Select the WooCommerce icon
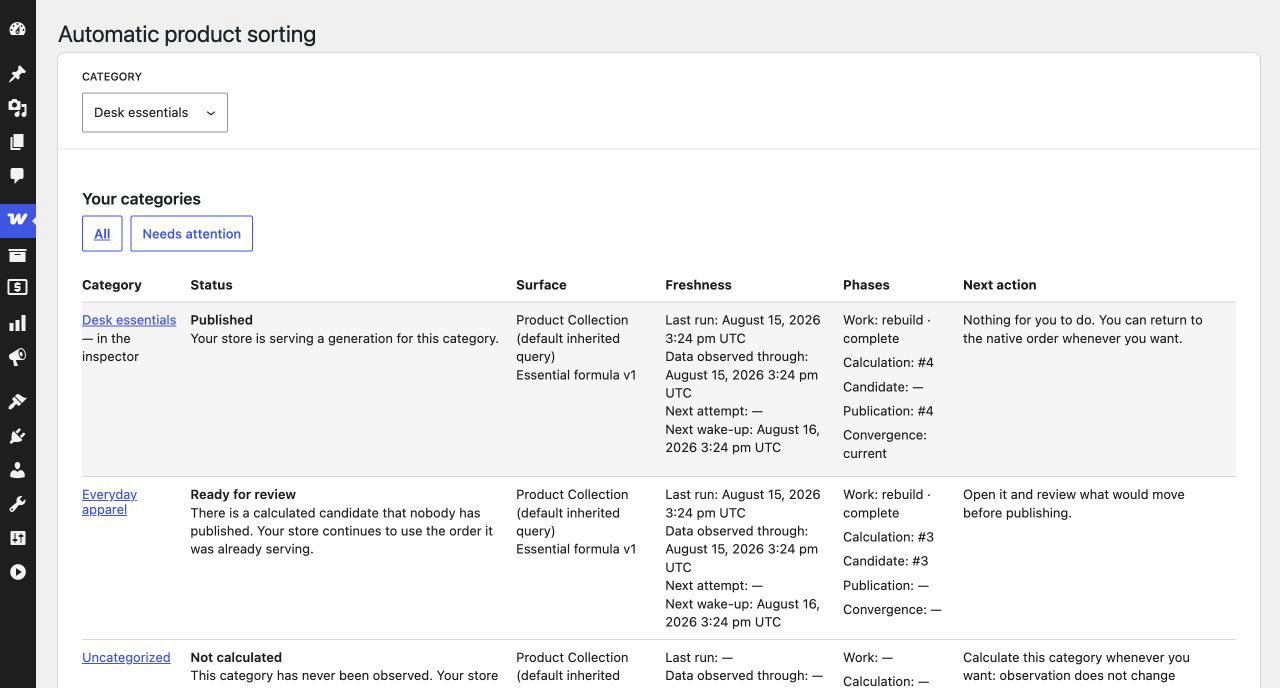1280x688 pixels. (x=17, y=219)
